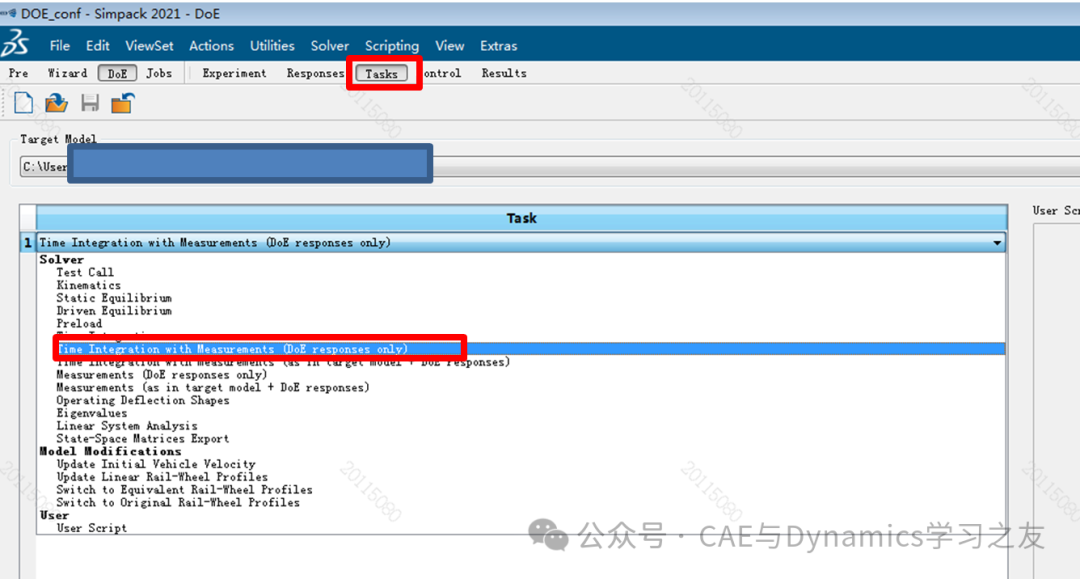Open the Solver menu
The width and height of the screenshot is (1080, 579).
329,45
